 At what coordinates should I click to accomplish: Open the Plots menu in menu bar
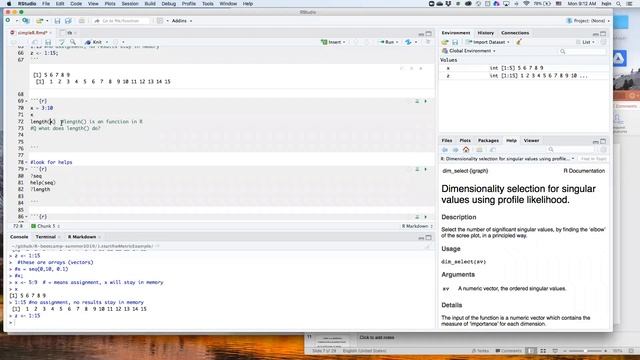[110, 4]
